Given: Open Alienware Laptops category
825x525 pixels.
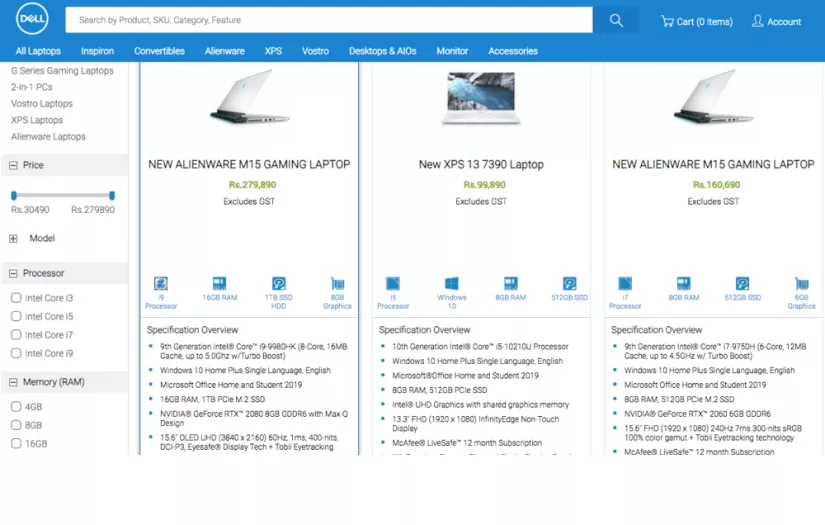Looking at the screenshot, I should click(48, 136).
